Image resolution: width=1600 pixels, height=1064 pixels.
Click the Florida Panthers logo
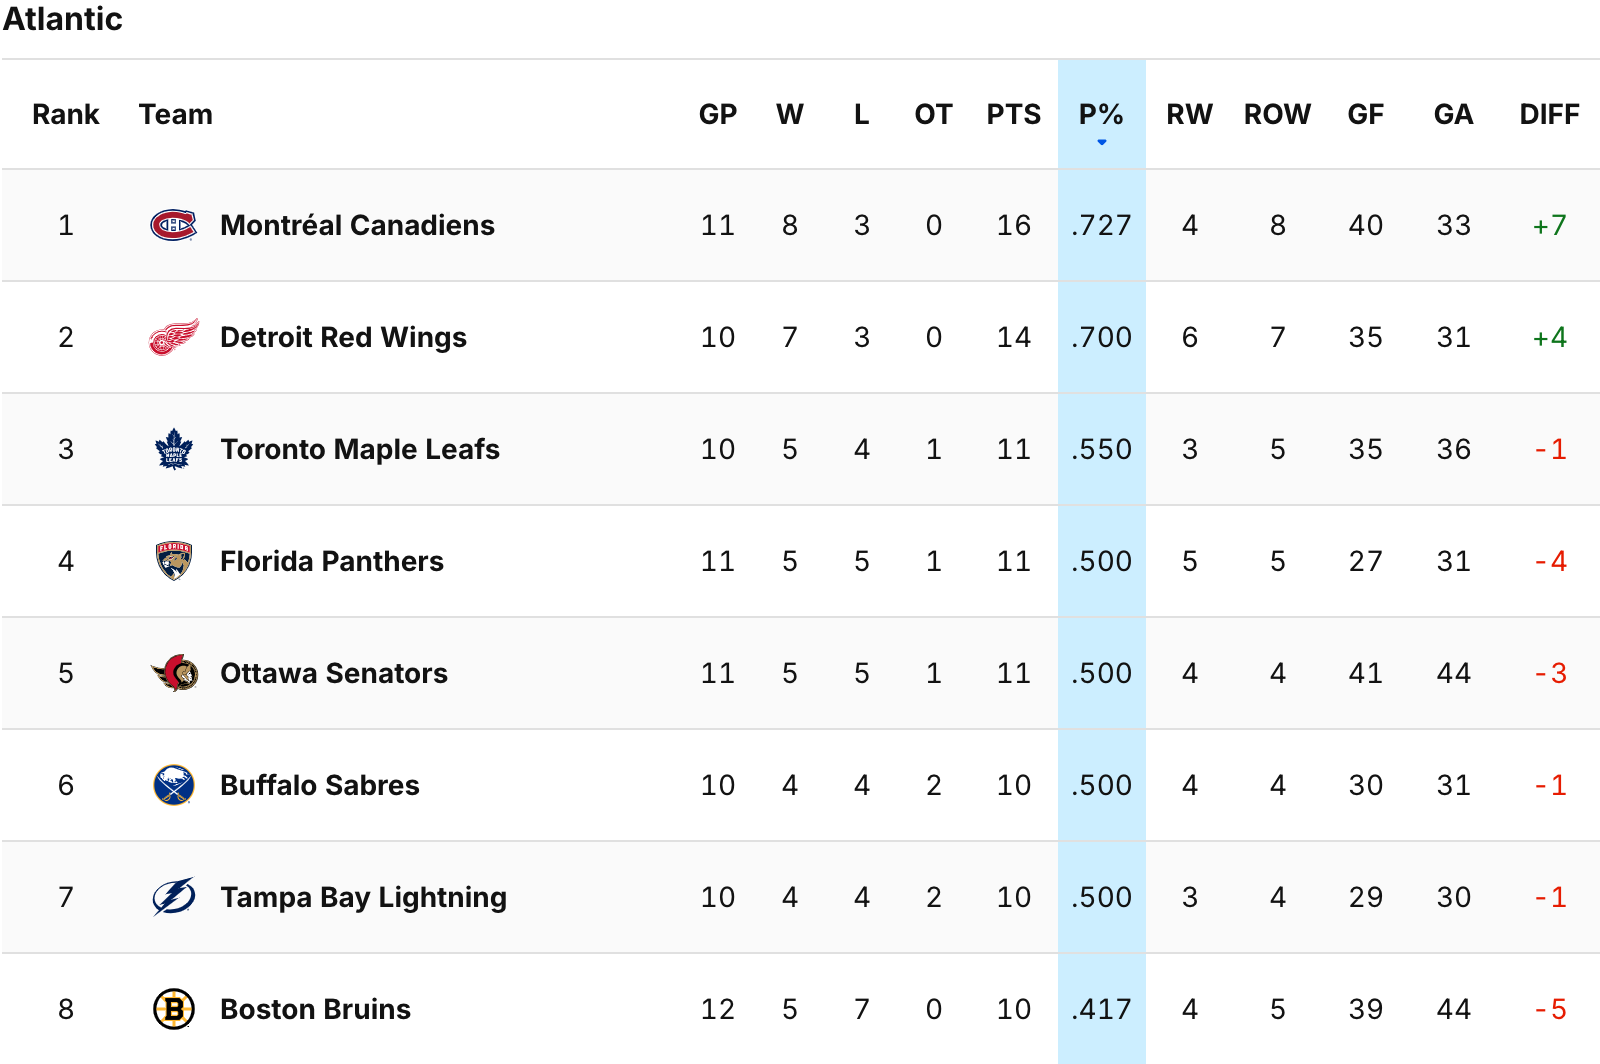174,562
